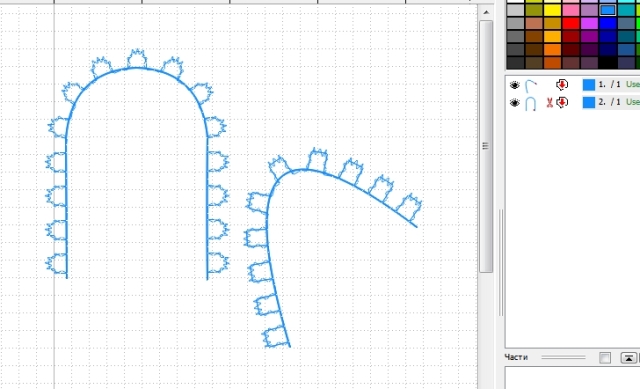The height and width of the screenshot is (389, 640).
Task: Click the scissors trim icon on object 2
Action: point(549,103)
